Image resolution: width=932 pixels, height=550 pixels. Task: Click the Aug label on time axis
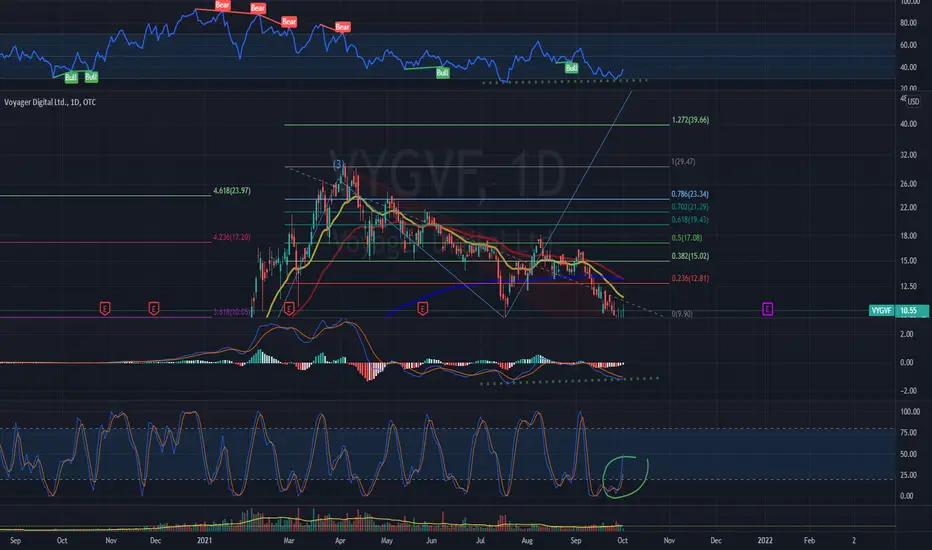coord(527,540)
